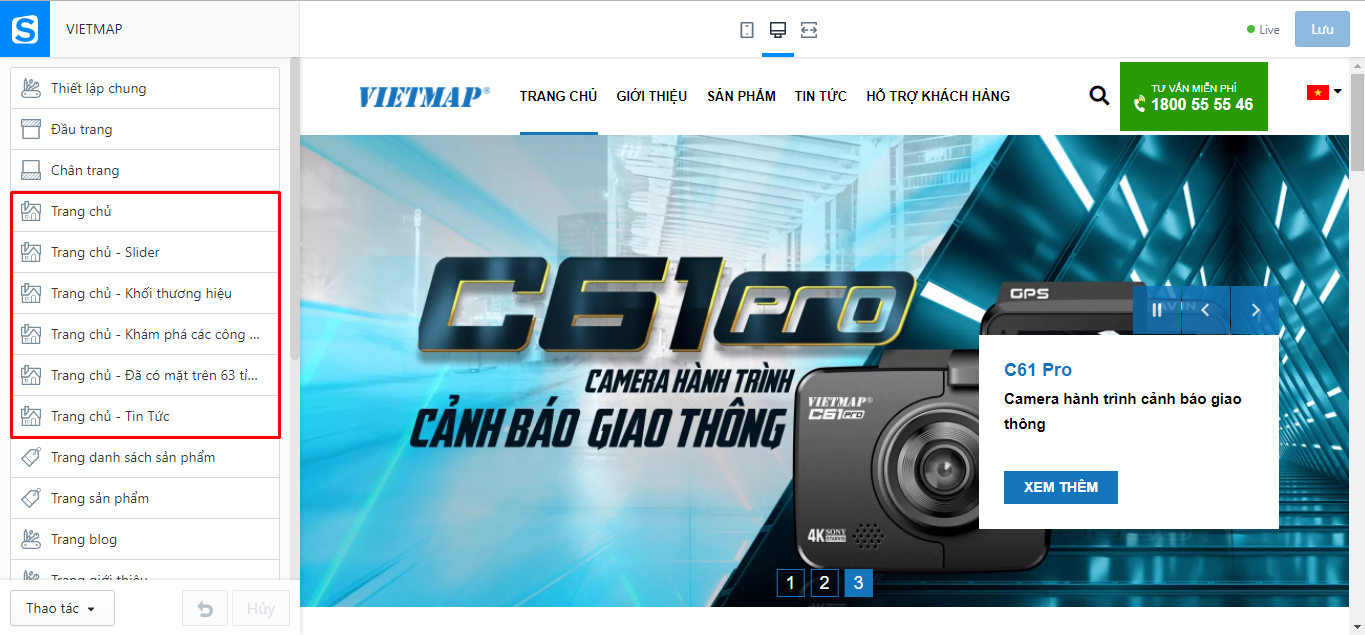This screenshot has height=635, width=1365.
Task: Open Trang chủ - Đã có mặt trên 63
Action: click(x=145, y=375)
